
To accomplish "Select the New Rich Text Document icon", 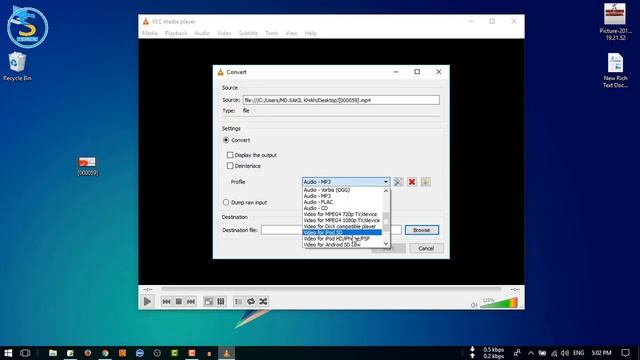I will [616, 70].
